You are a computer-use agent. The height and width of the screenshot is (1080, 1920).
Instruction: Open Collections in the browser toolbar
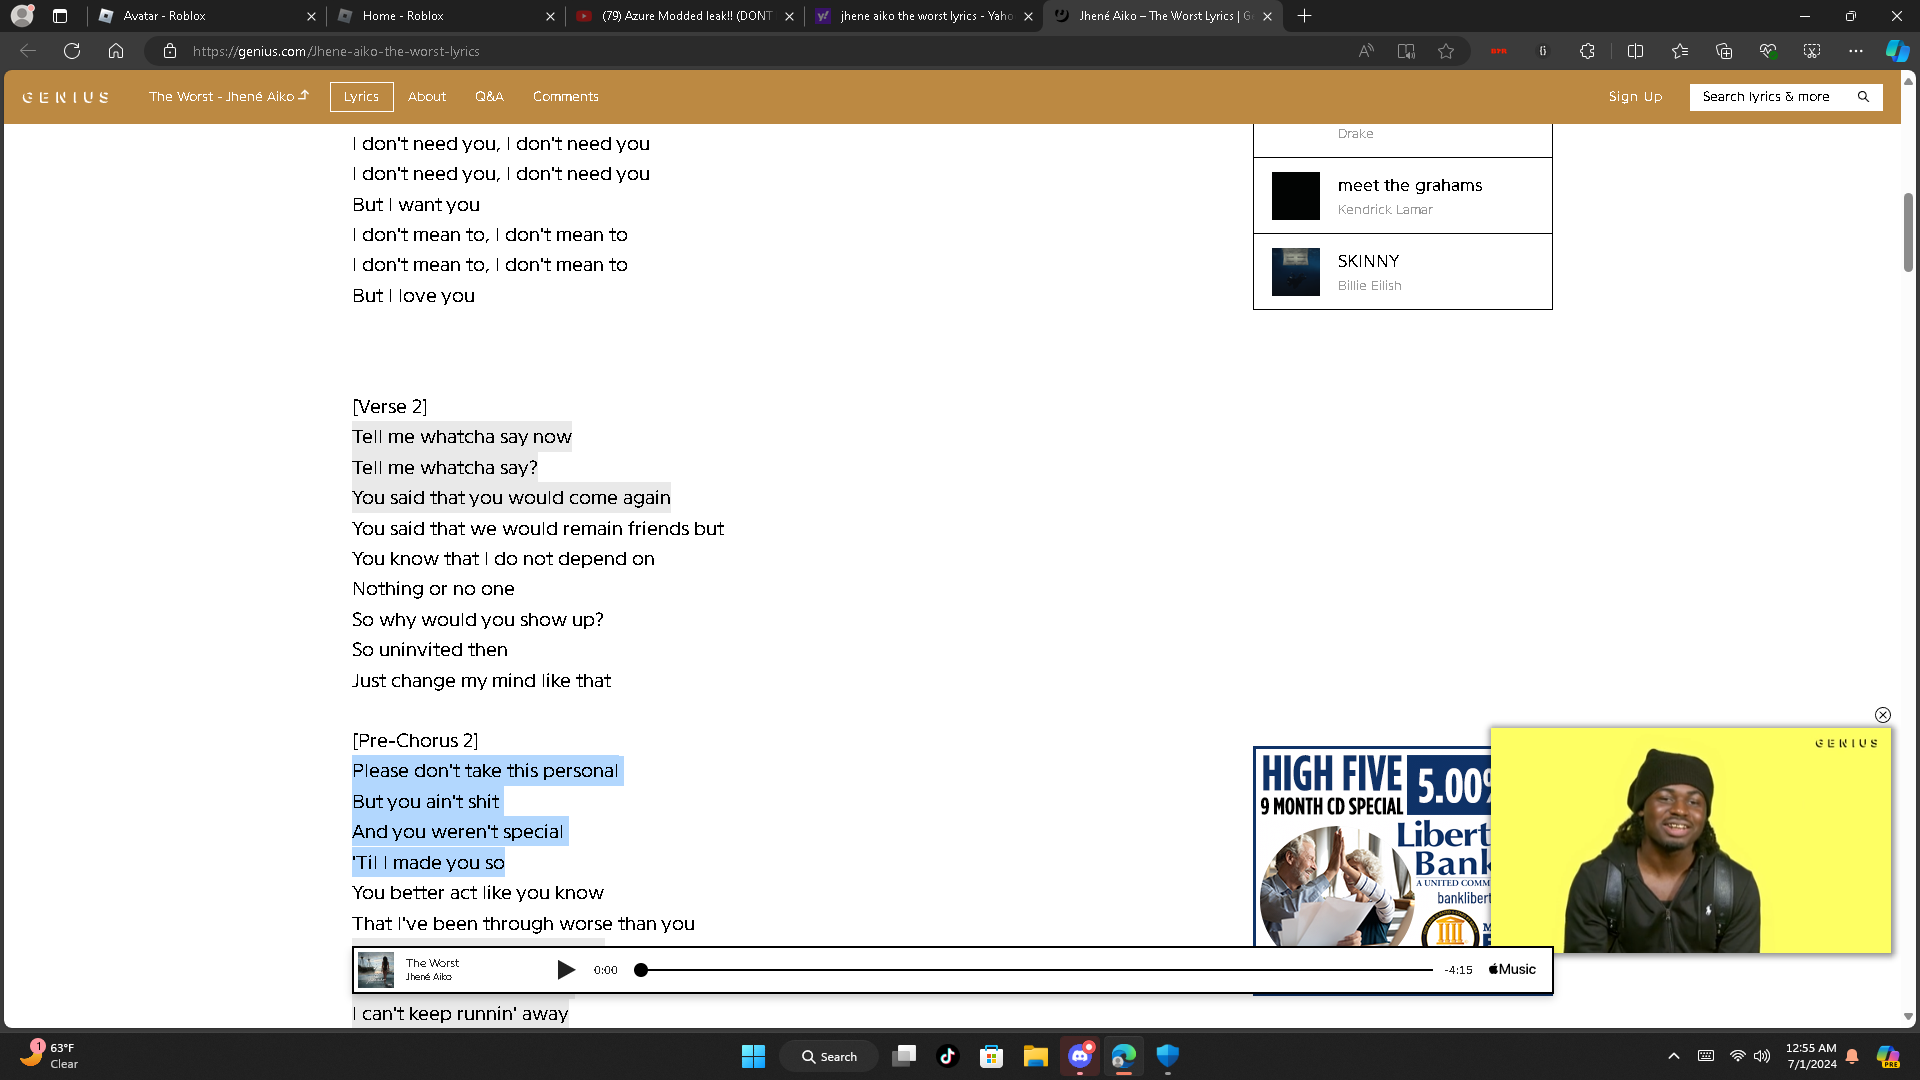(x=1724, y=51)
